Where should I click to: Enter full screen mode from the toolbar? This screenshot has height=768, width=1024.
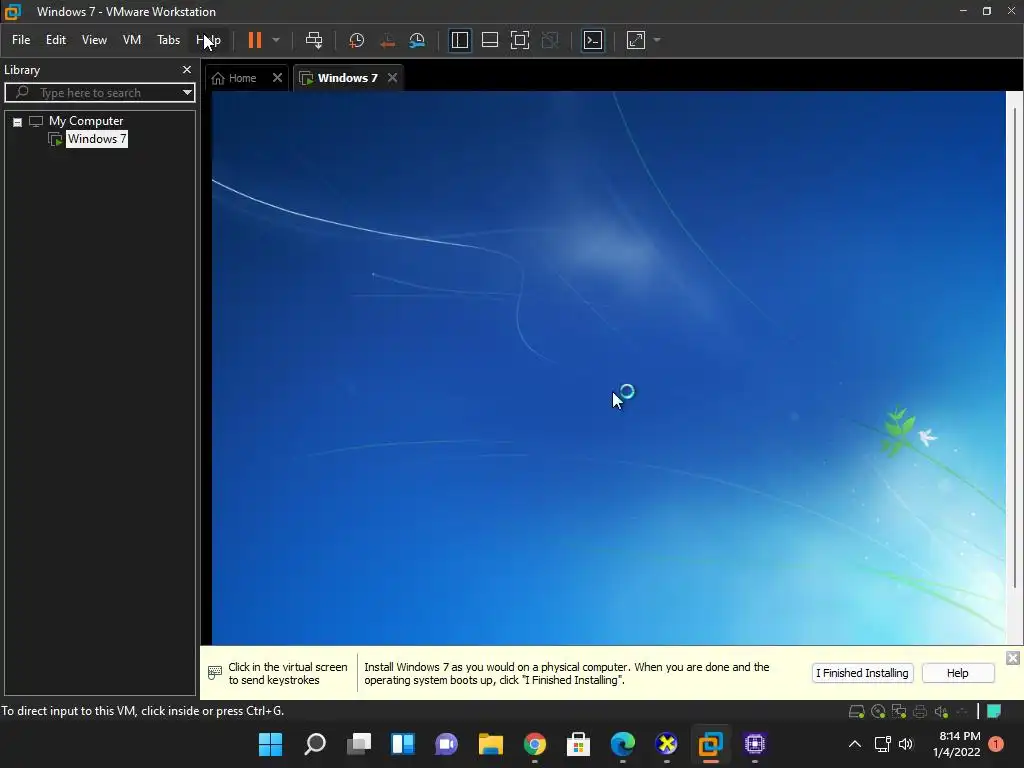[520, 40]
